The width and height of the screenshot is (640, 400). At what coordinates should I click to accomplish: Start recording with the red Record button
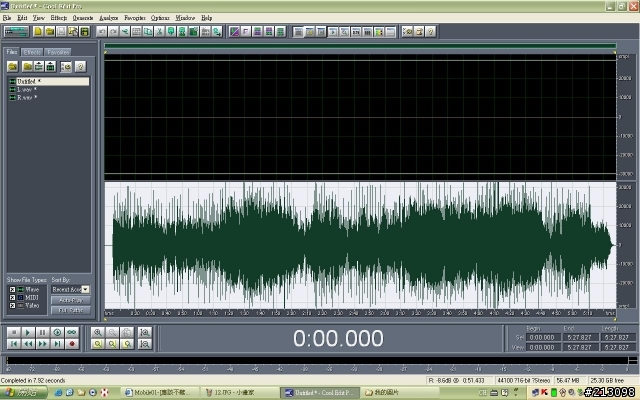(72, 344)
